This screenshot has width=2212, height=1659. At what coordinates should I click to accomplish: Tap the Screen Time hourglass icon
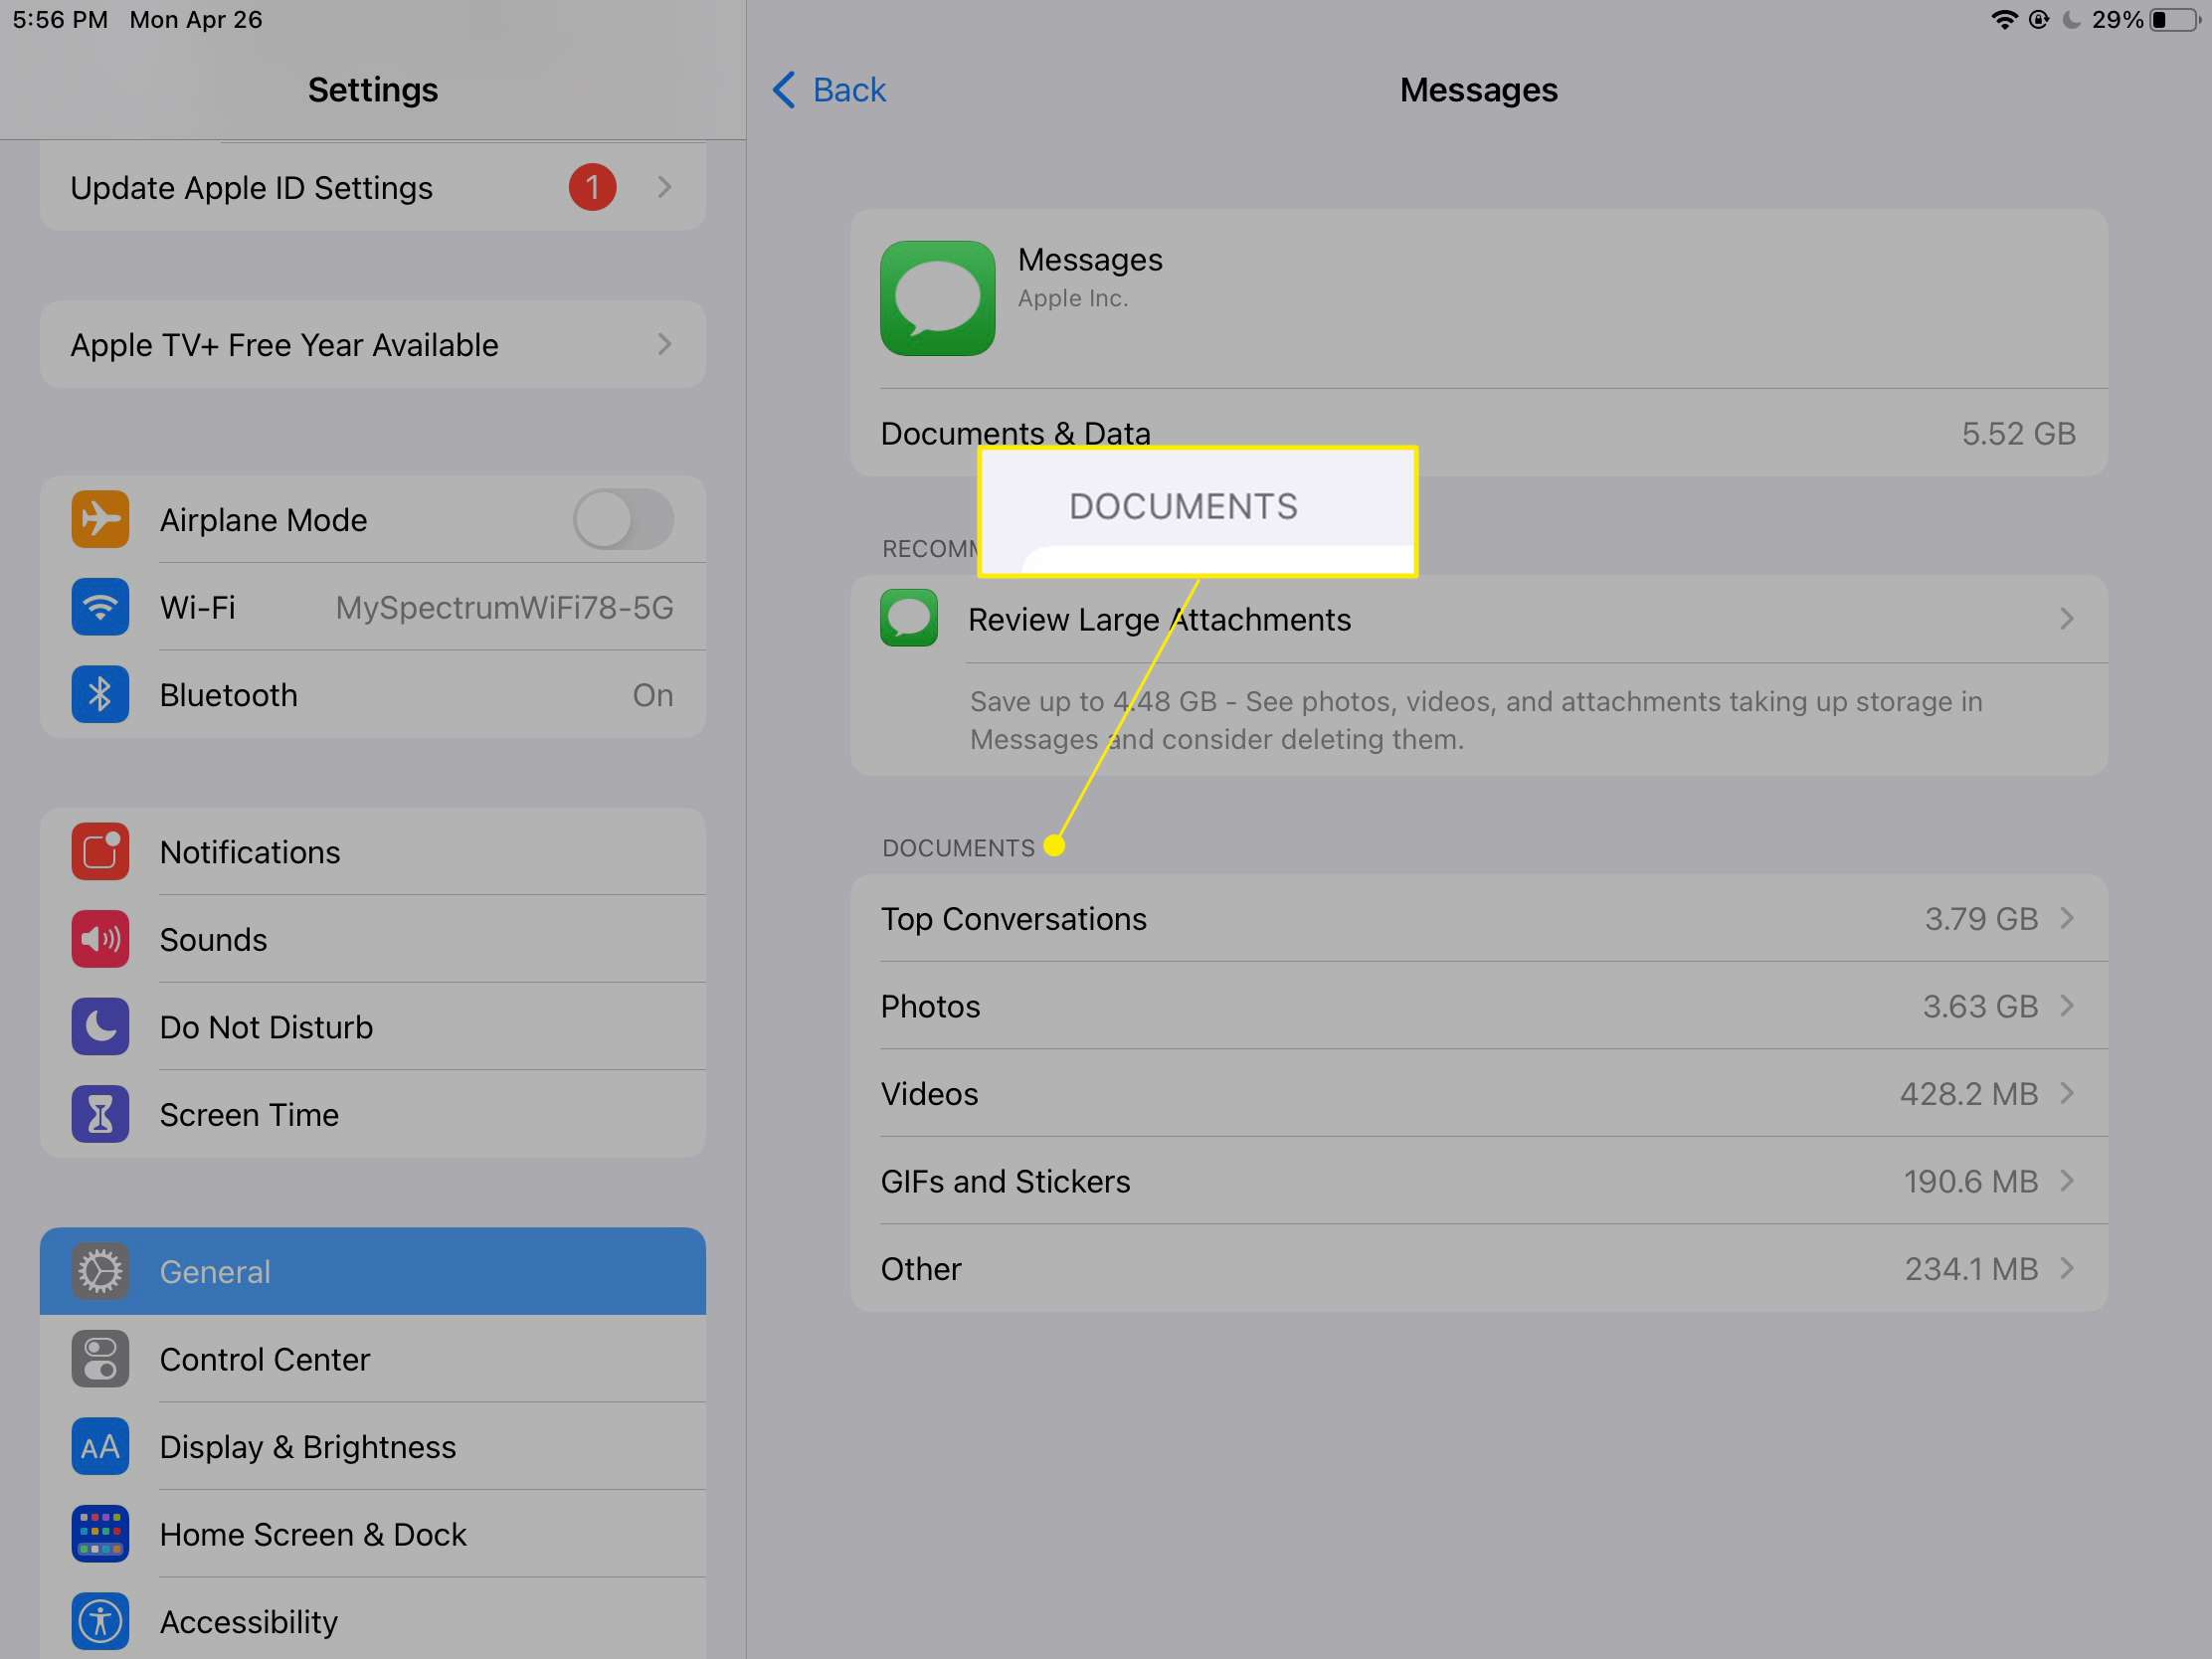point(100,1114)
